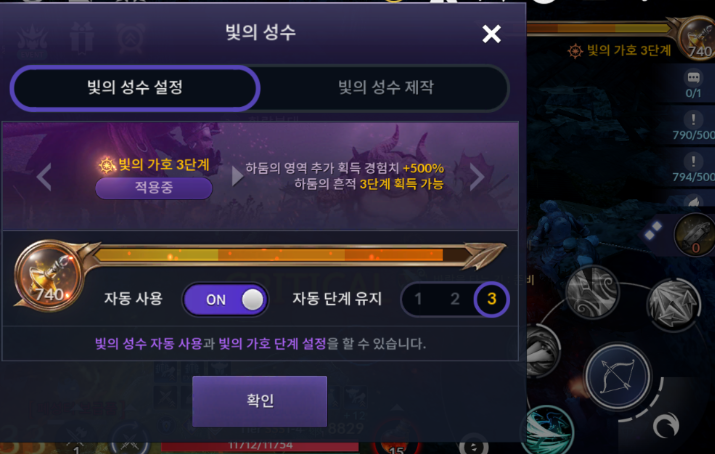Click the holy water bottle icon showing 740
The height and width of the screenshot is (454, 715).
49,276
